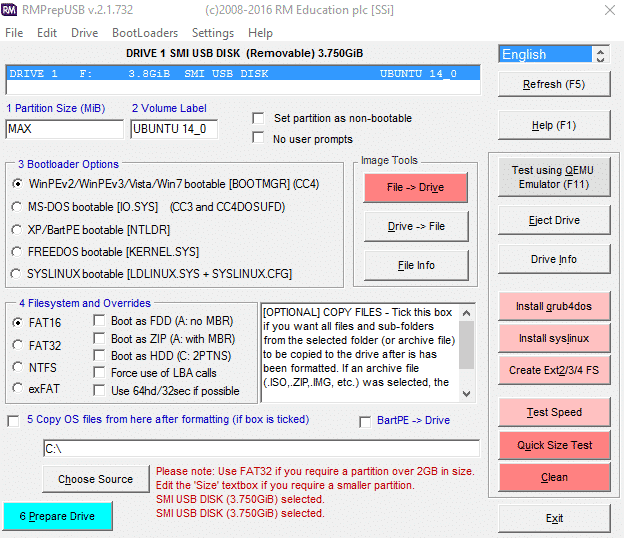624x538 pixels.
Task: Click the Partition Size input field
Action: [x=64, y=129]
